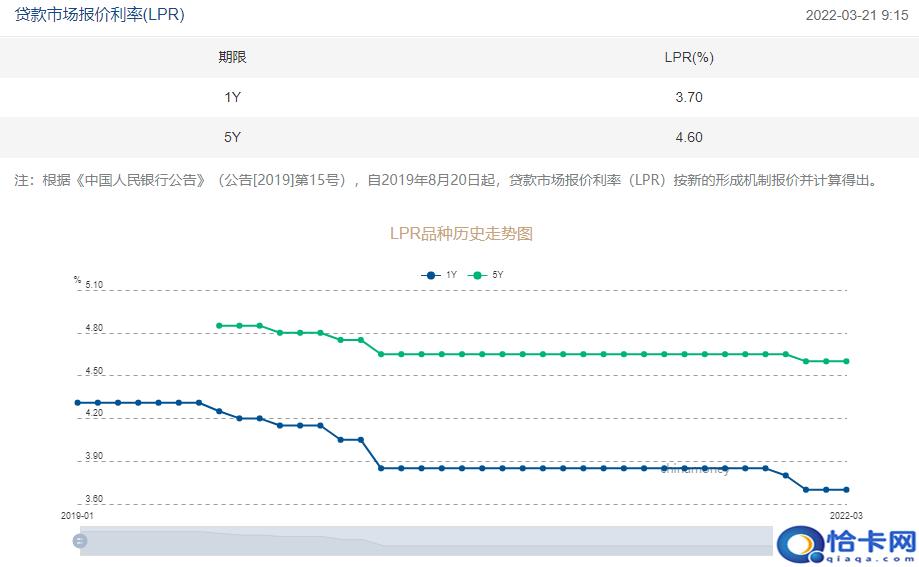Click the LPR品种历史走势图 chart title
Image resolution: width=919 pixels, height=567 pixels.
[461, 233]
